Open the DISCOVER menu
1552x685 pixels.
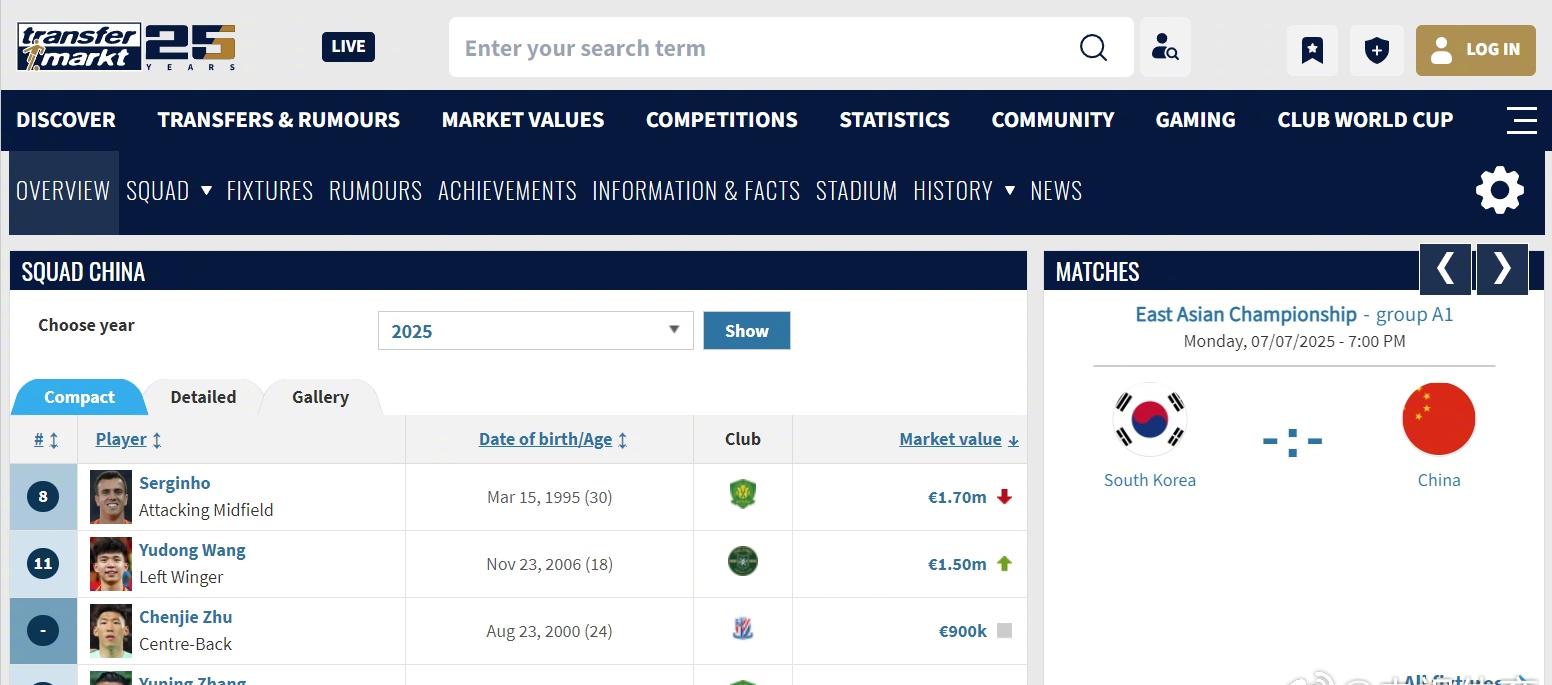[x=66, y=120]
